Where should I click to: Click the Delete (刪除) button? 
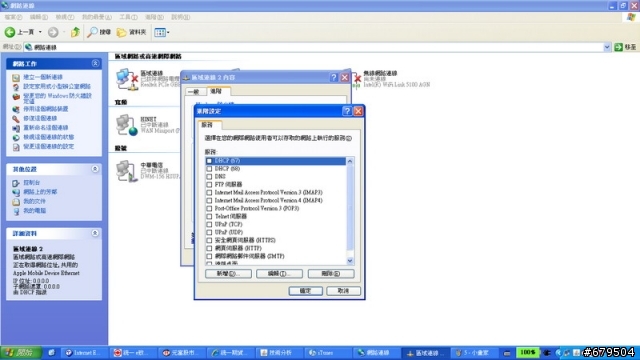pos(331,273)
